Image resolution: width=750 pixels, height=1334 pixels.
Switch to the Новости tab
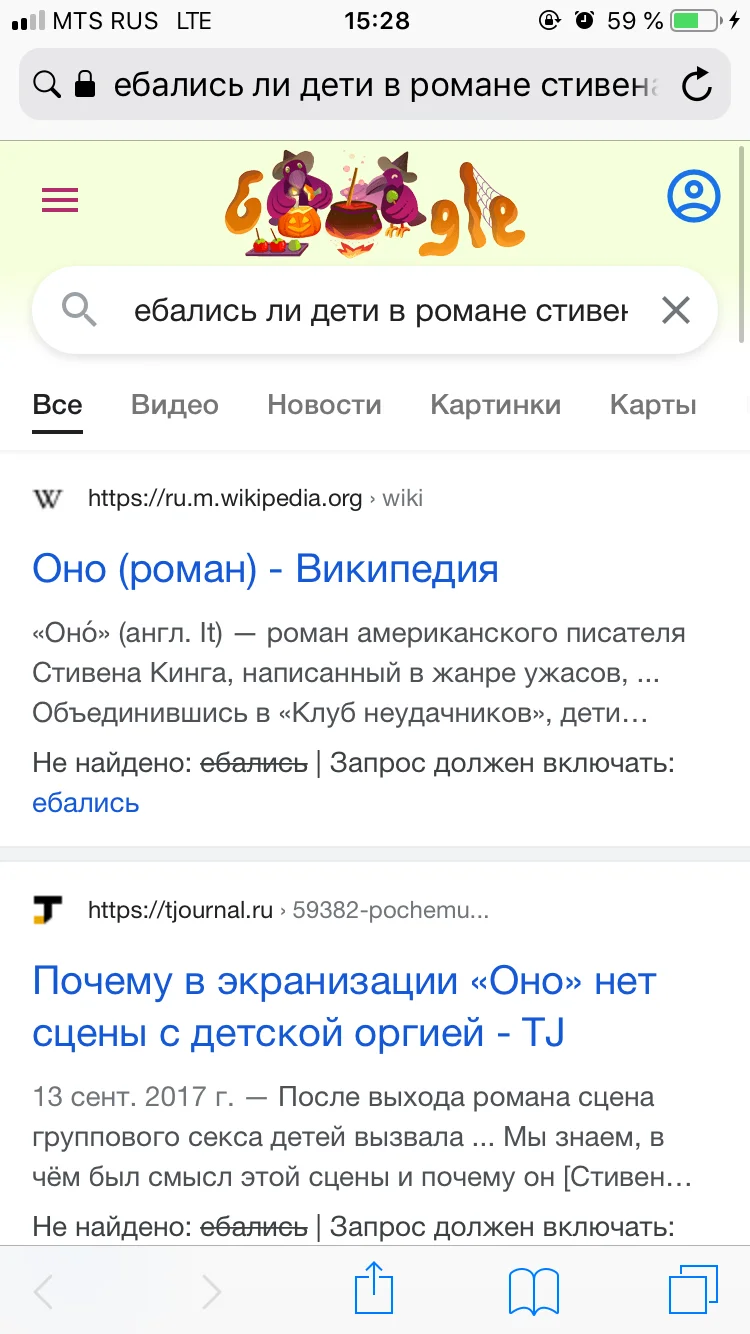pyautogui.click(x=324, y=405)
